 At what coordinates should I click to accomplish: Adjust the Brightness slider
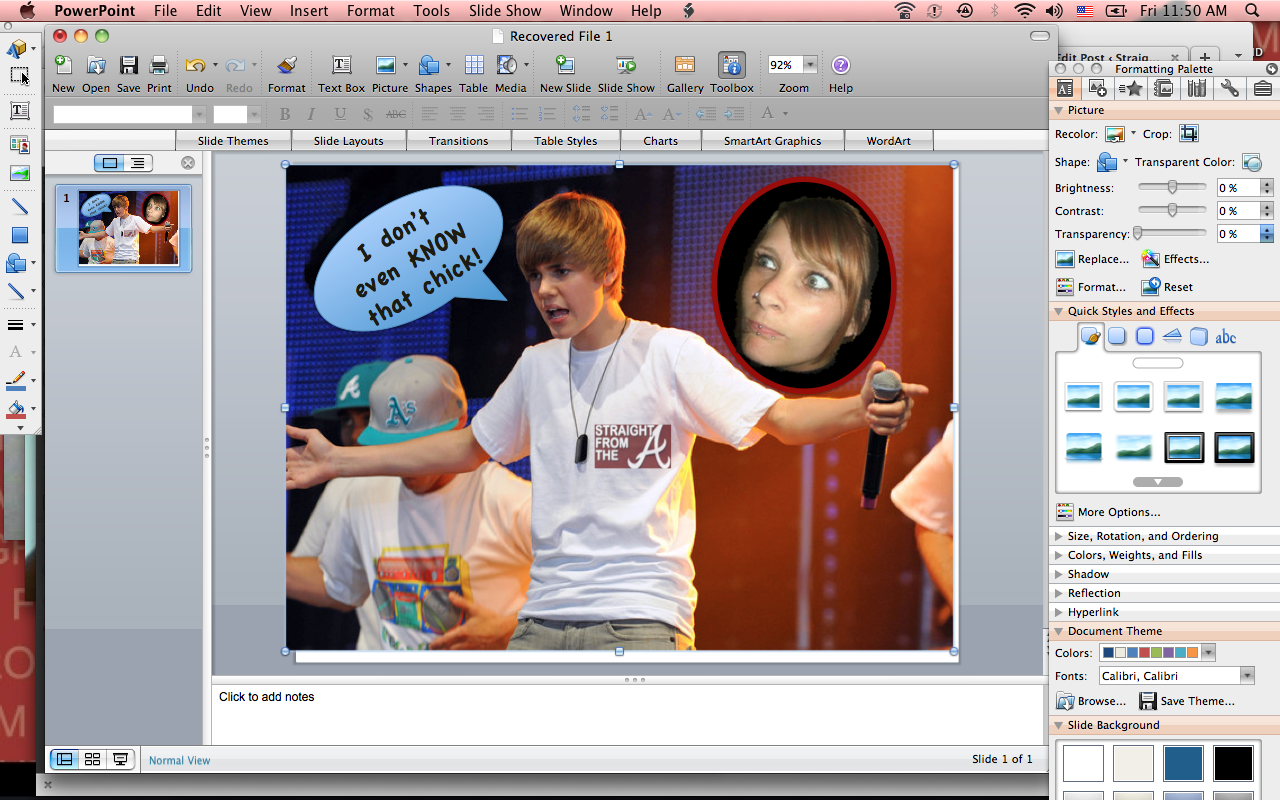tap(1173, 187)
